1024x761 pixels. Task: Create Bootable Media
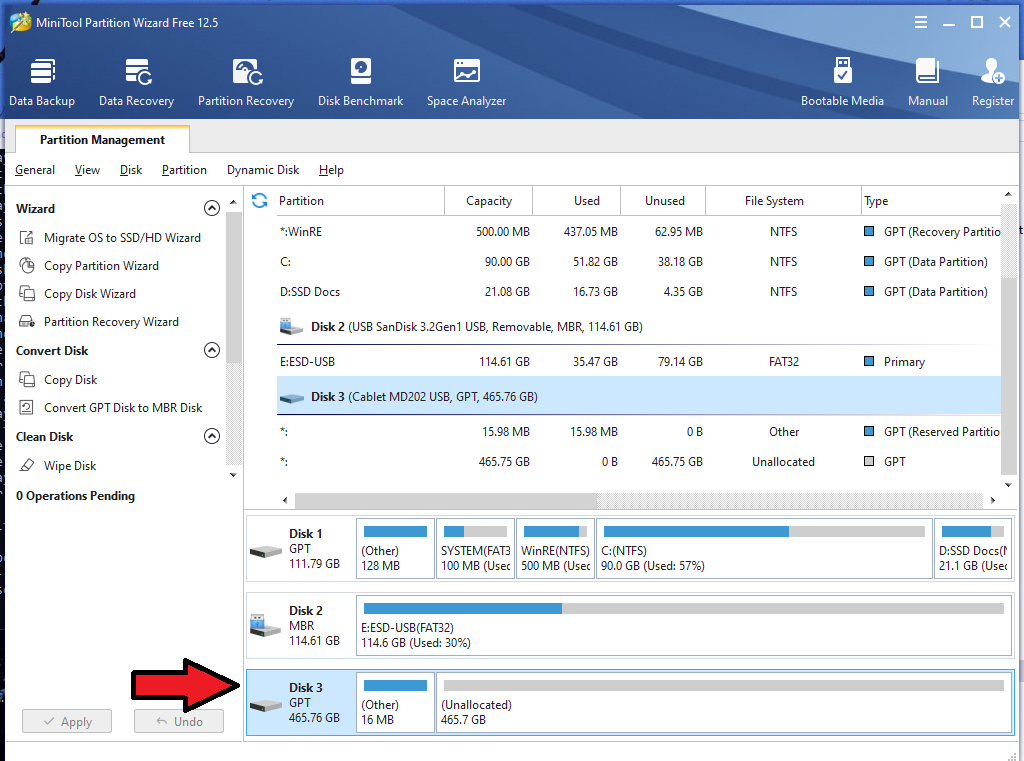point(842,82)
